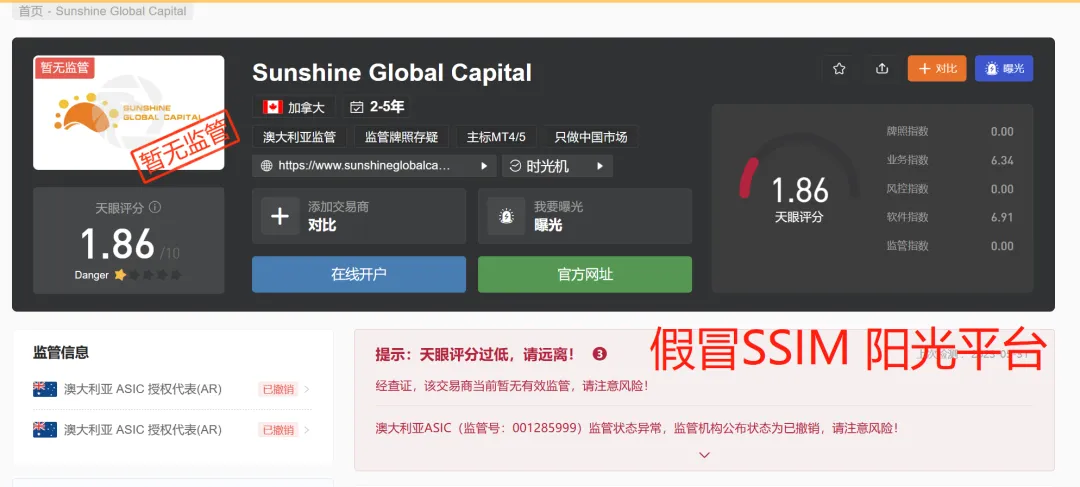Viewport: 1080px width, 487px height.
Task: Expand the 时光机 dropdown arrow
Action: 600,166
